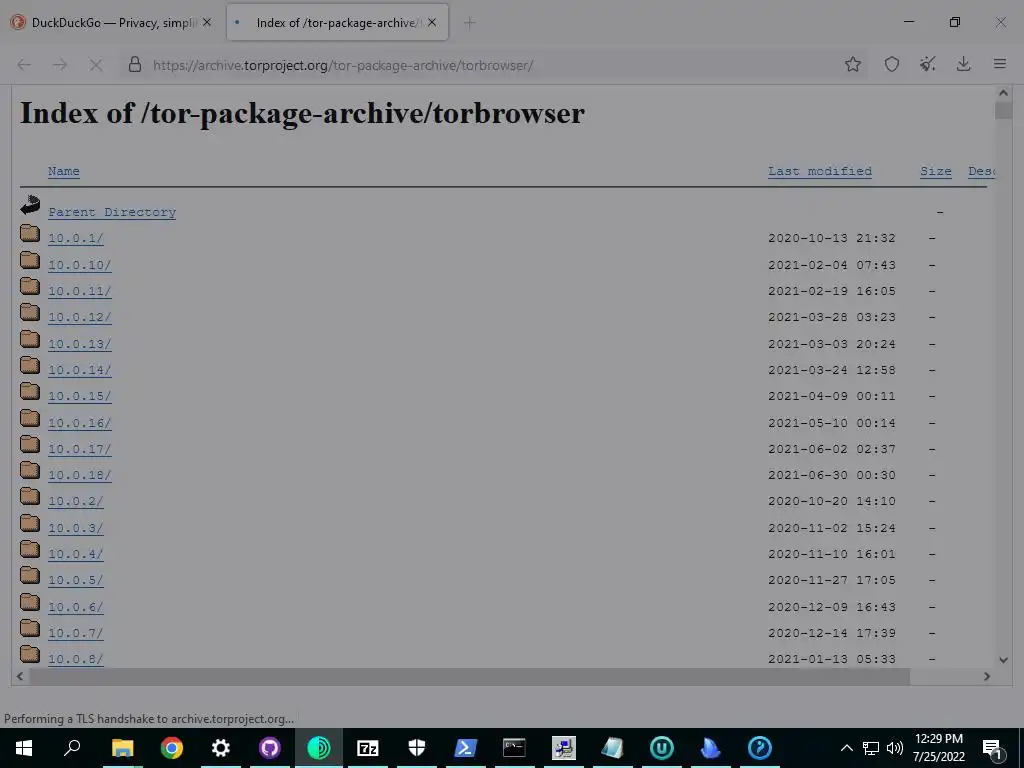Viewport: 1024px width, 768px height.
Task: Click the folder icon beside 10.0.14/
Action: pos(29,364)
